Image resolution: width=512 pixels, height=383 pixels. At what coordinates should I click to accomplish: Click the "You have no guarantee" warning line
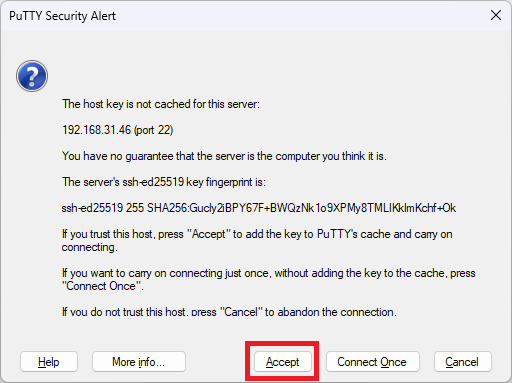coord(224,156)
